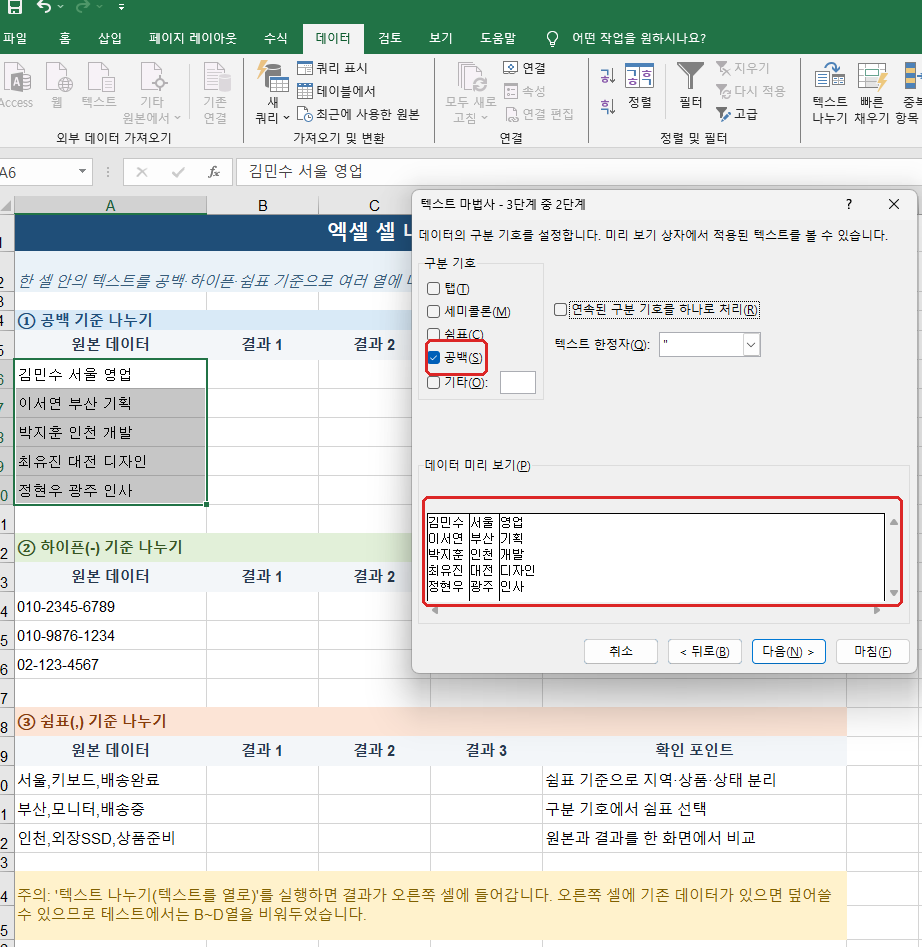This screenshot has height=947, width=922.
Task: Click the 텍스트 나누기 icon
Action: point(830,92)
